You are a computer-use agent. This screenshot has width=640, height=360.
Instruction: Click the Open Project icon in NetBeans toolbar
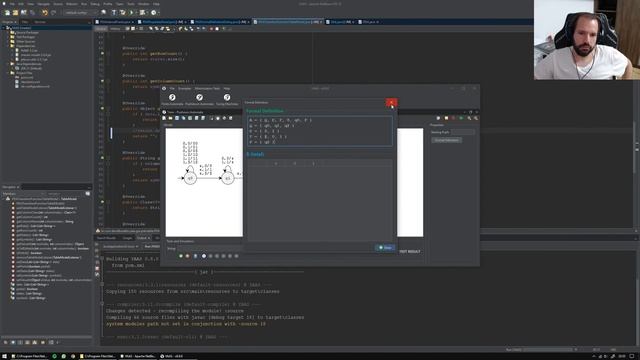(x=24, y=13)
